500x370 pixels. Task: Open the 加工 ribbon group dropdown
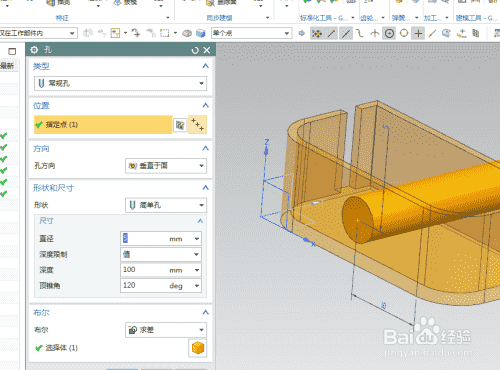[x=447, y=18]
